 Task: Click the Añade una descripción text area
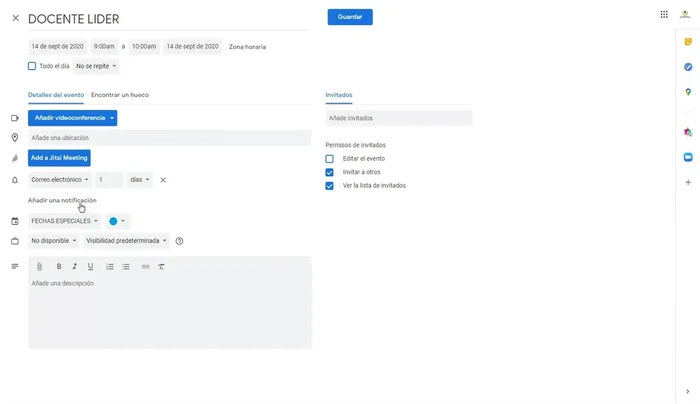click(170, 312)
